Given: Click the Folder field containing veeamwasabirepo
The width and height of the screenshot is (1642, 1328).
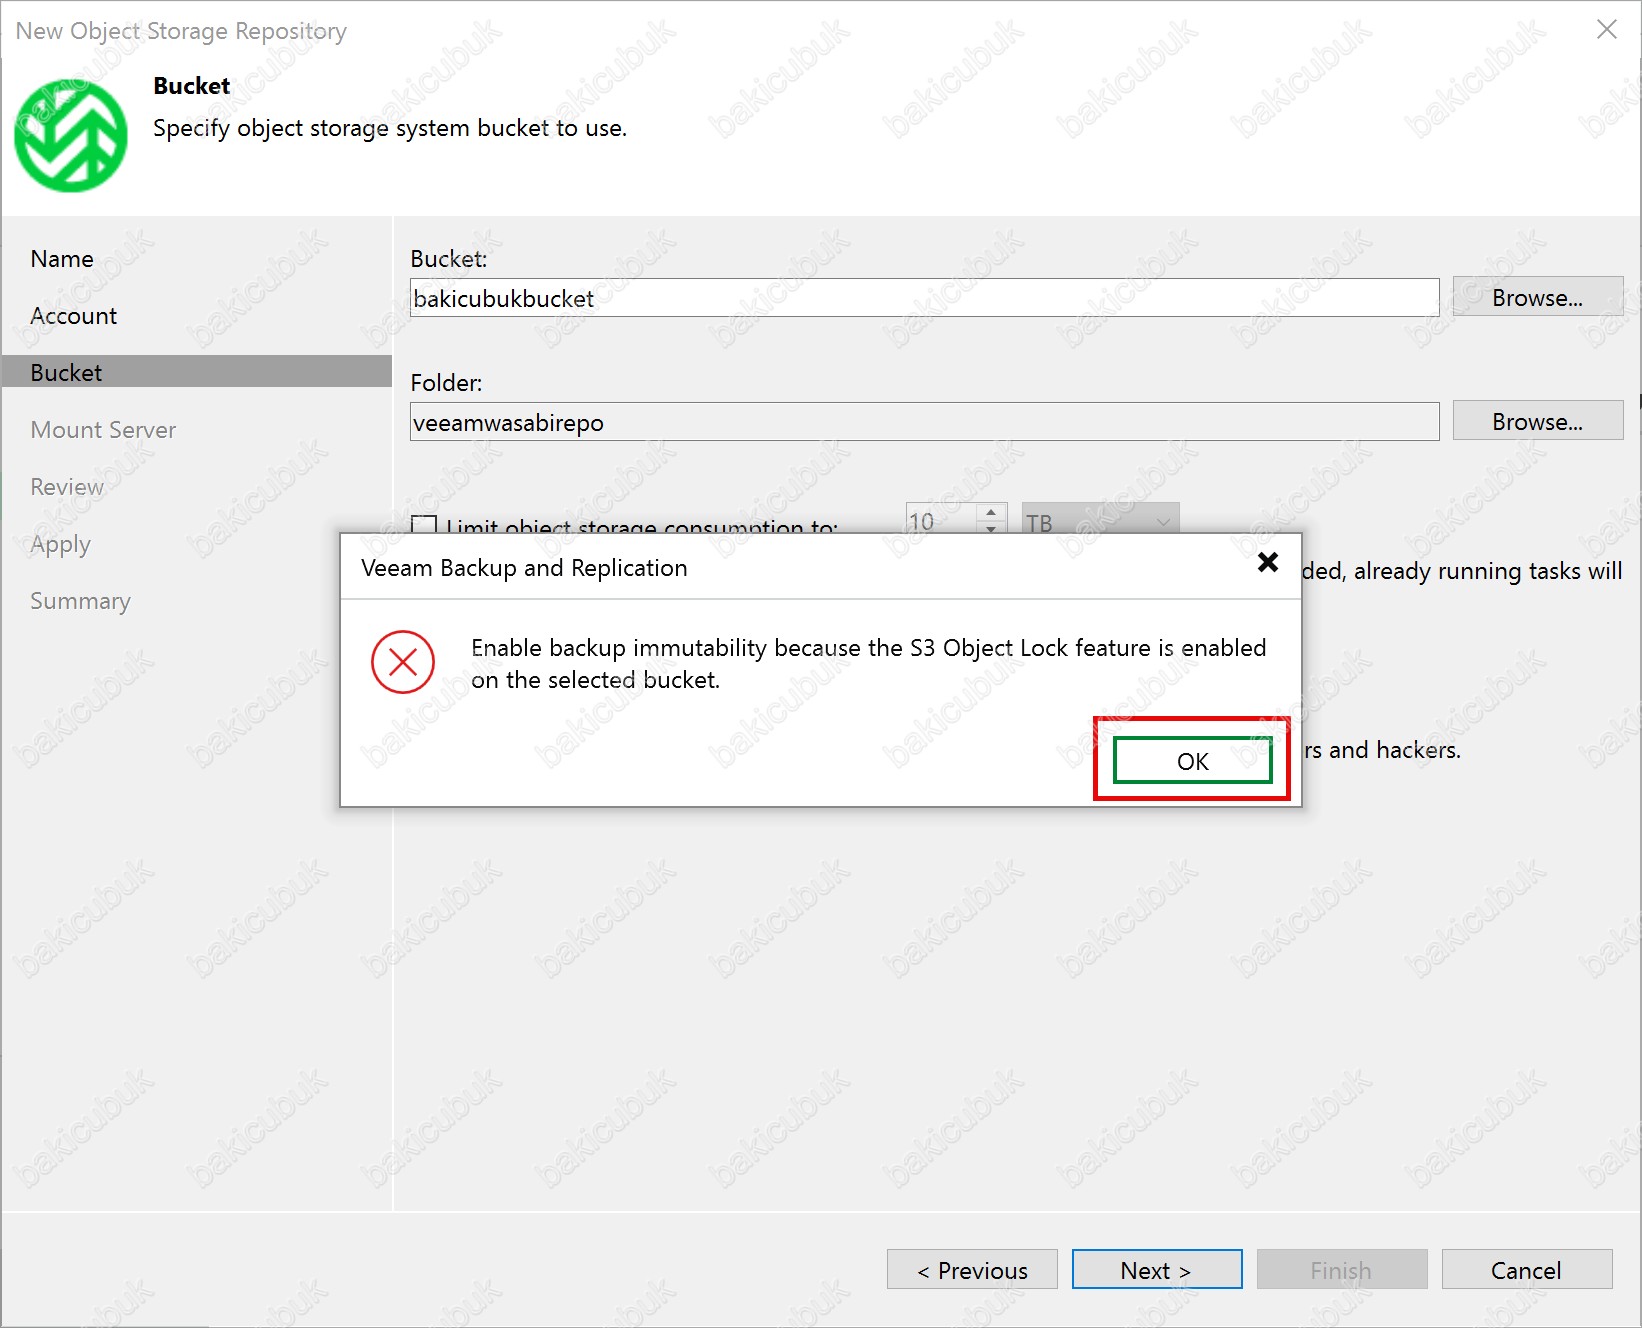Looking at the screenshot, I should 923,422.
